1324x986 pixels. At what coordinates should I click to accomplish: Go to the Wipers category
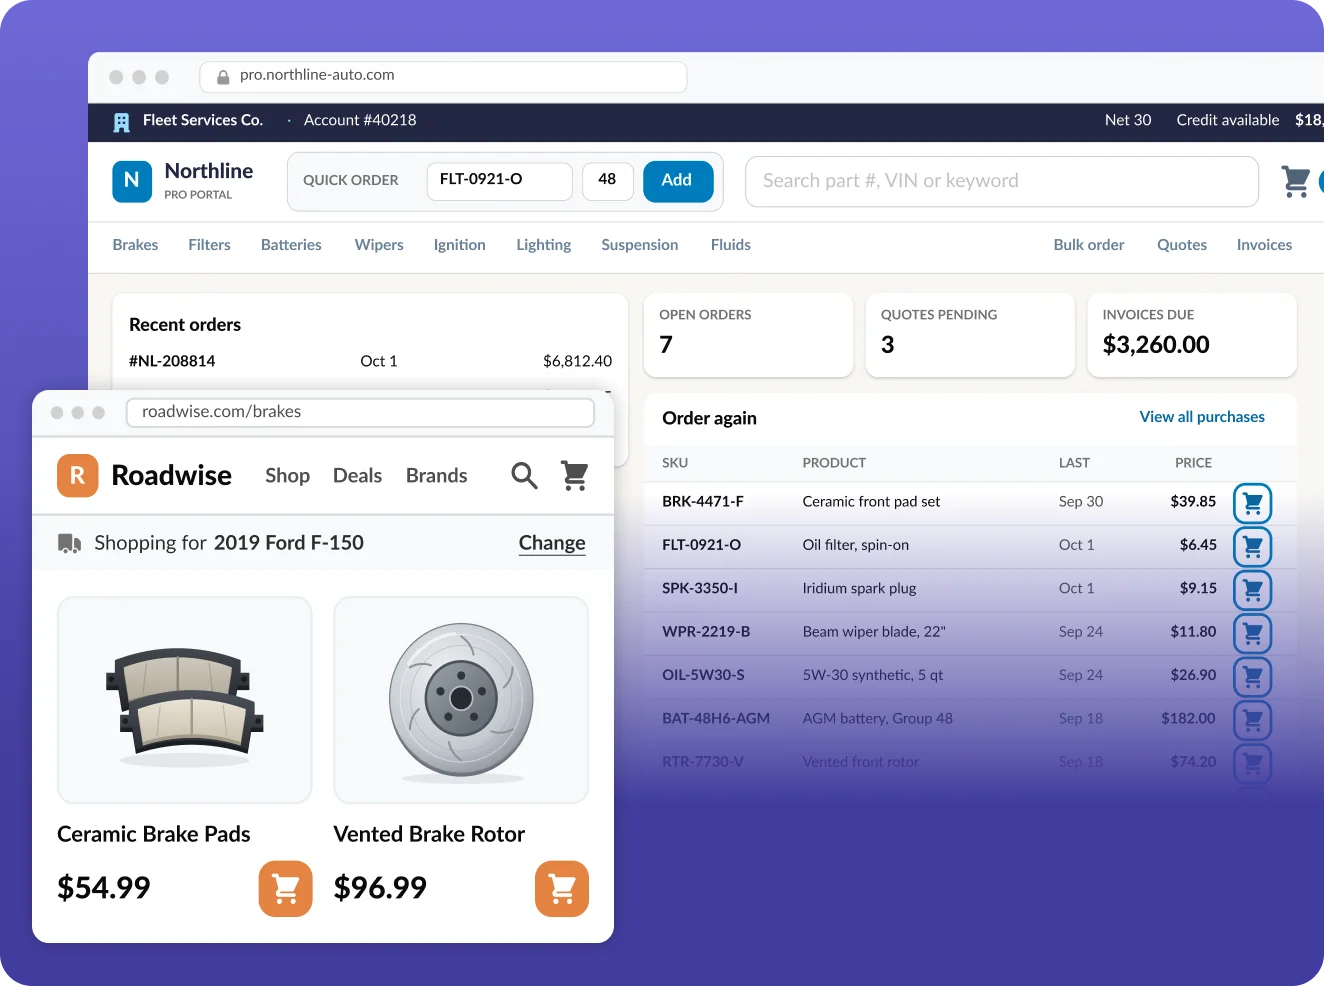coord(379,245)
